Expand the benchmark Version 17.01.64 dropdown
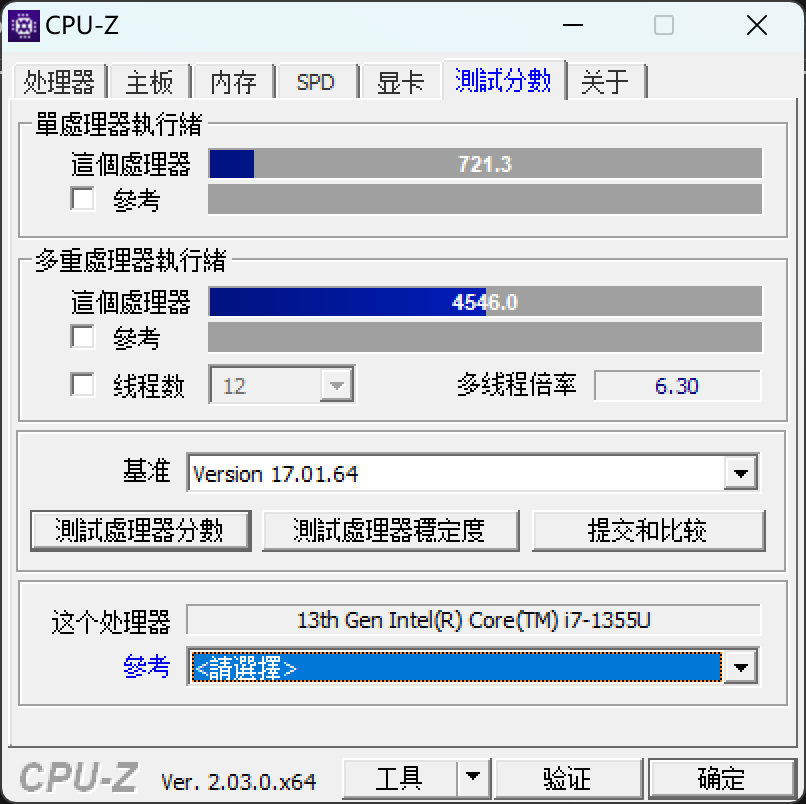 pyautogui.click(x=740, y=473)
